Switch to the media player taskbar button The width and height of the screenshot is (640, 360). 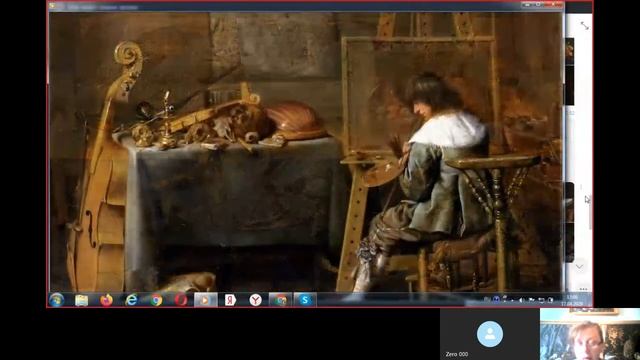(x=206, y=300)
